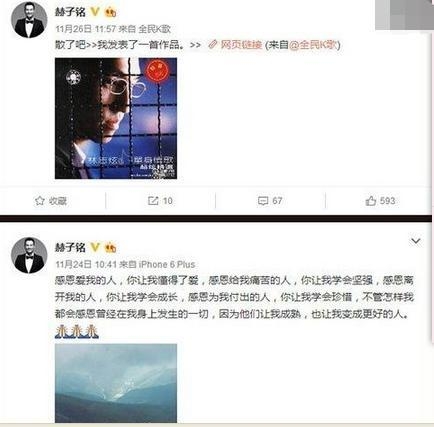Image resolution: width=434 pixels, height=427 pixels.
Task: Click the repost icon showing 10
Action: point(153,201)
